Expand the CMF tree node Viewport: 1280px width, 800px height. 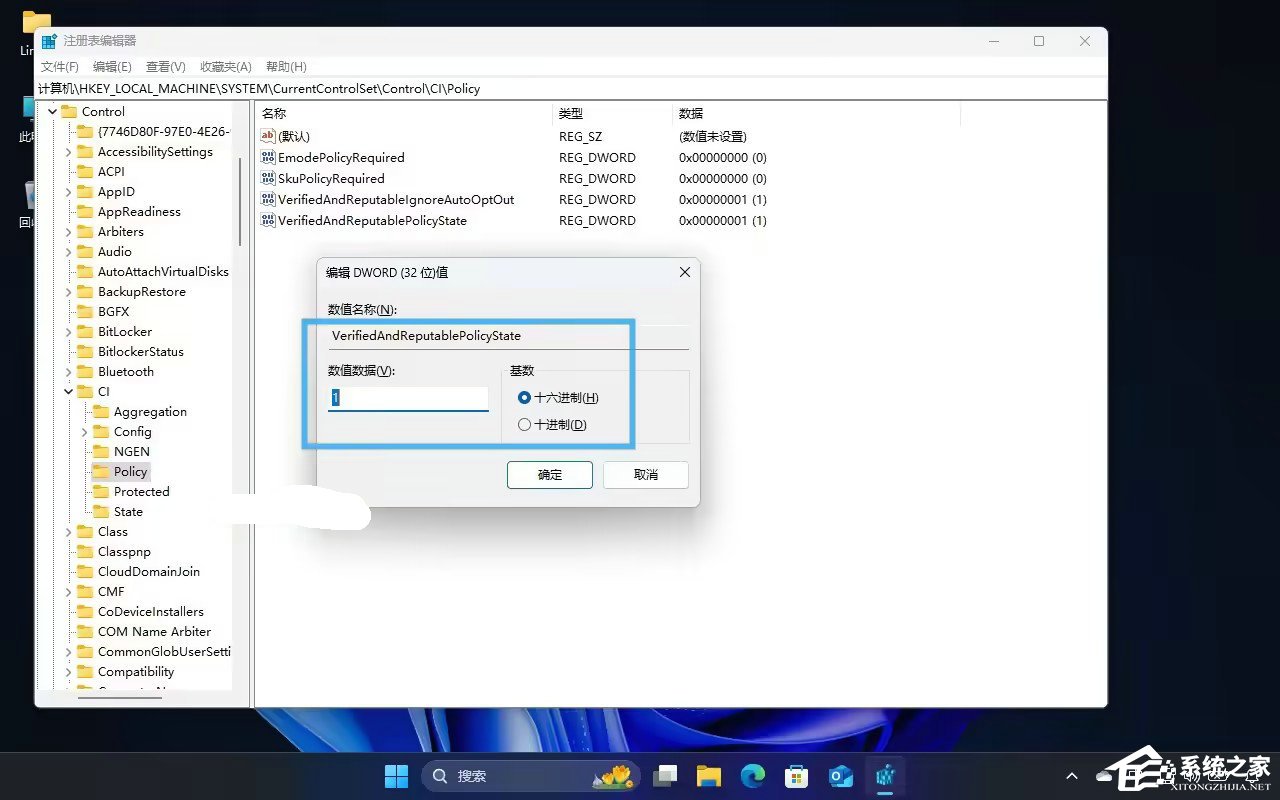[x=68, y=592]
